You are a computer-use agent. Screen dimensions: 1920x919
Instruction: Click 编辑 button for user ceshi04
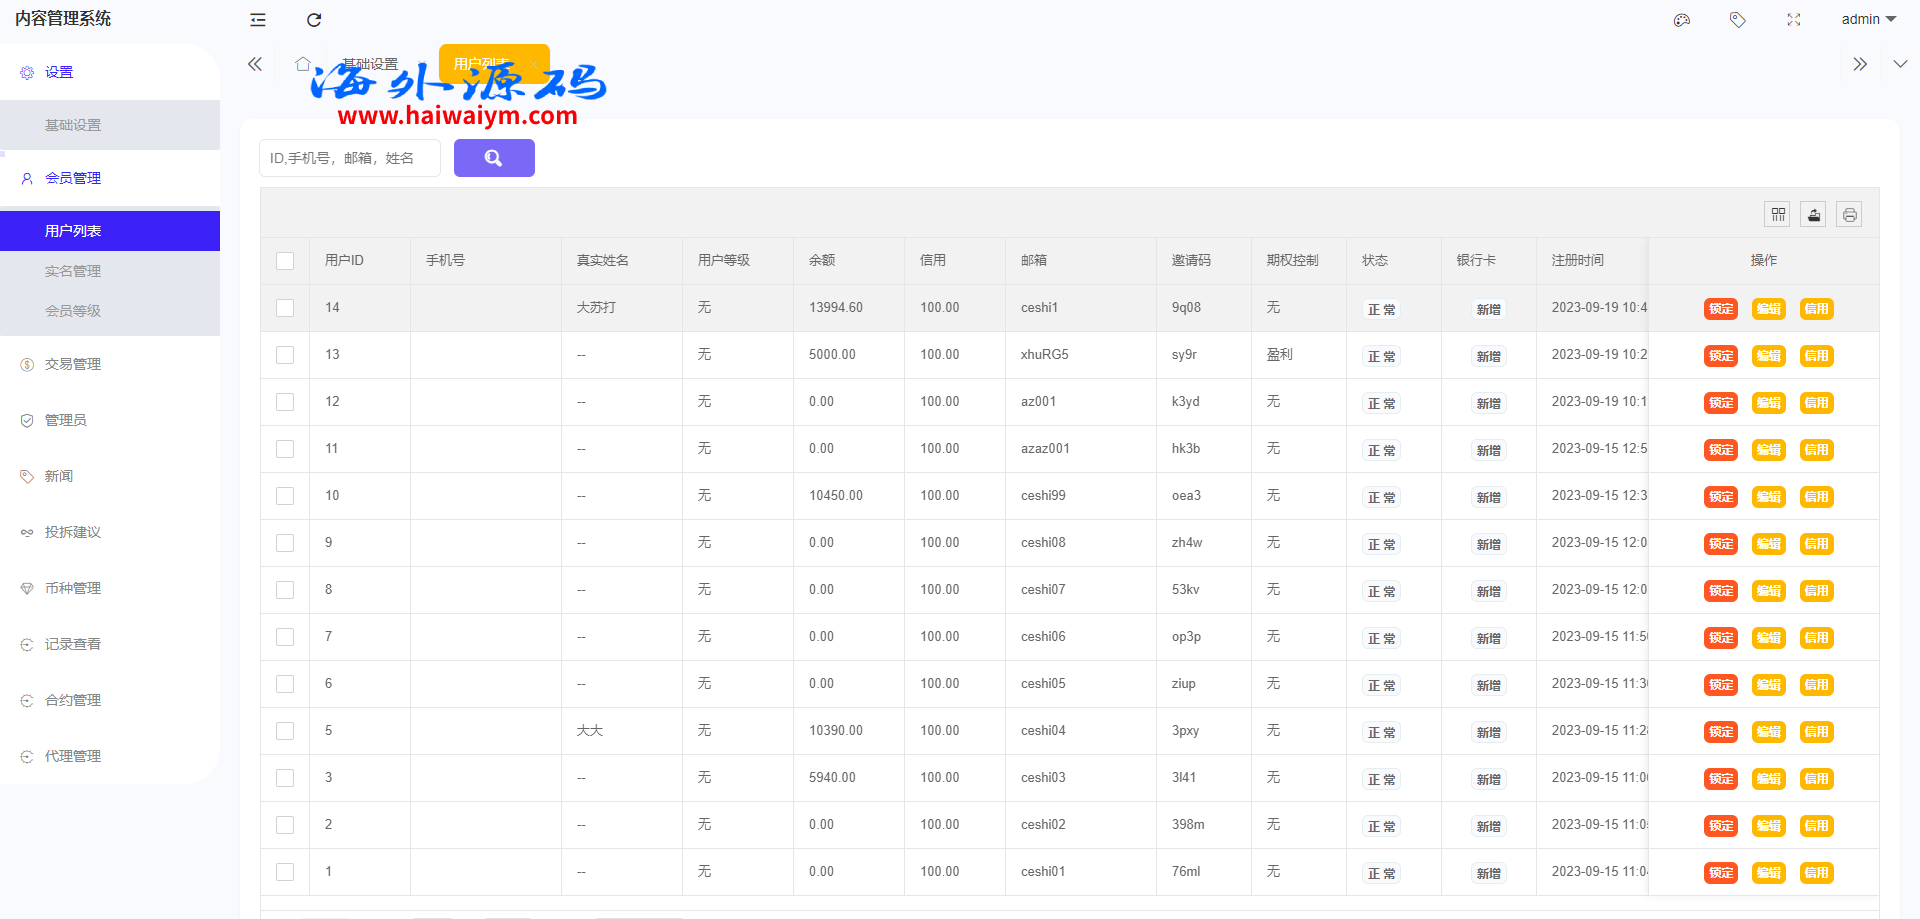pyautogui.click(x=1768, y=732)
